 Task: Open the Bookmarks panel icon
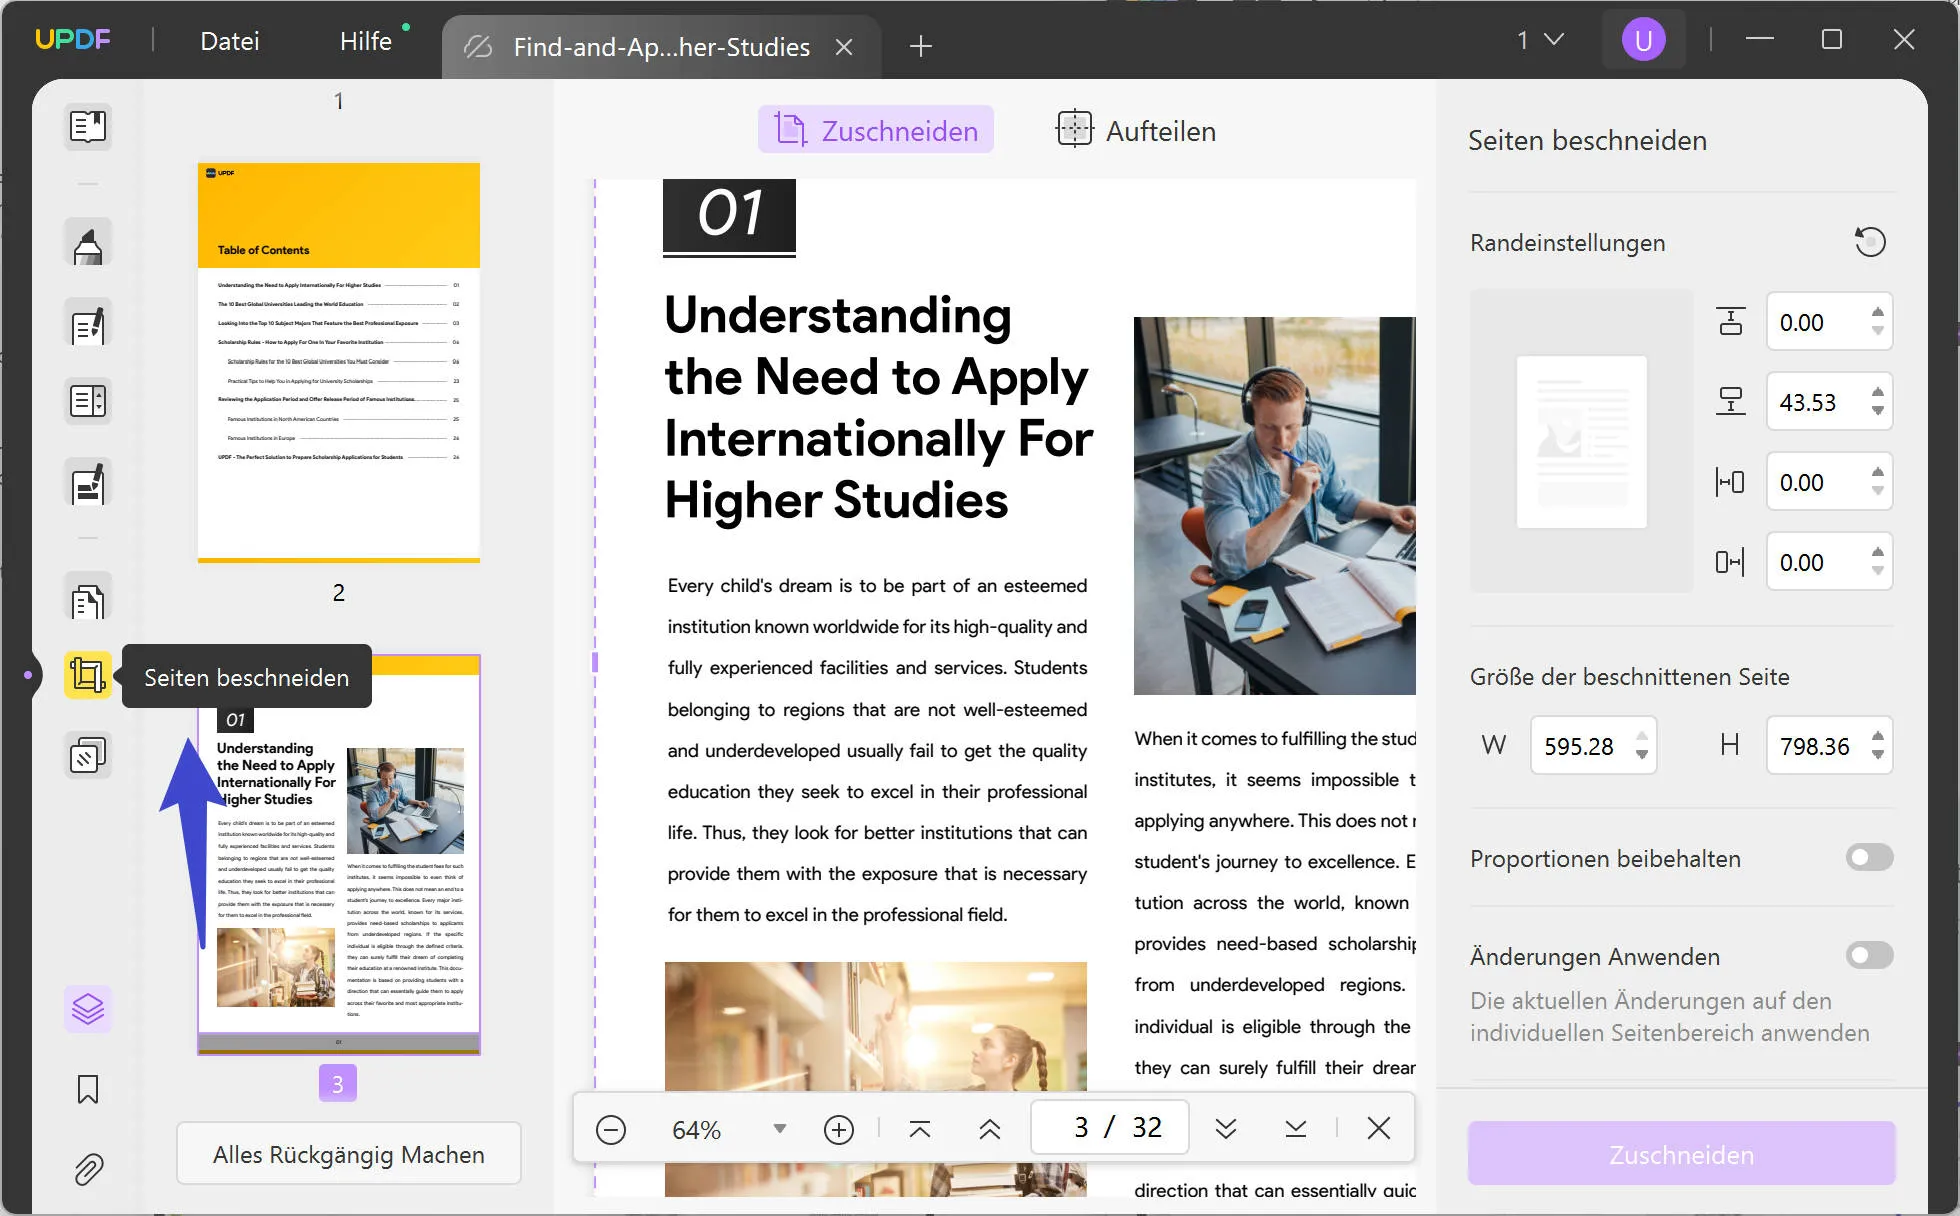(88, 1089)
